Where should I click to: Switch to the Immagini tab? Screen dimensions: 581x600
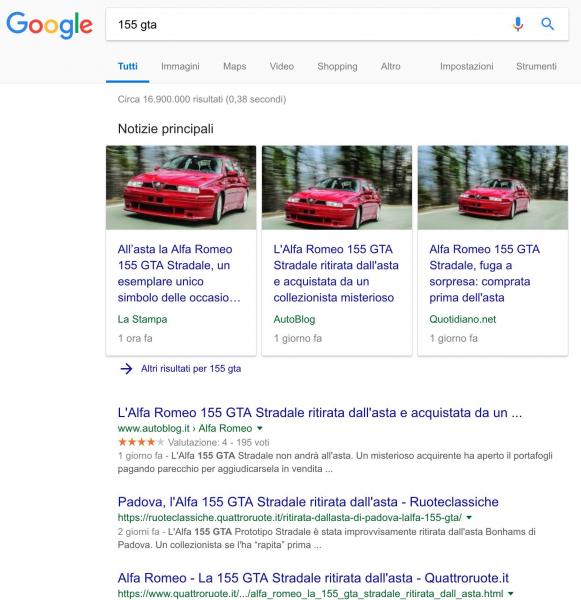[x=180, y=67]
